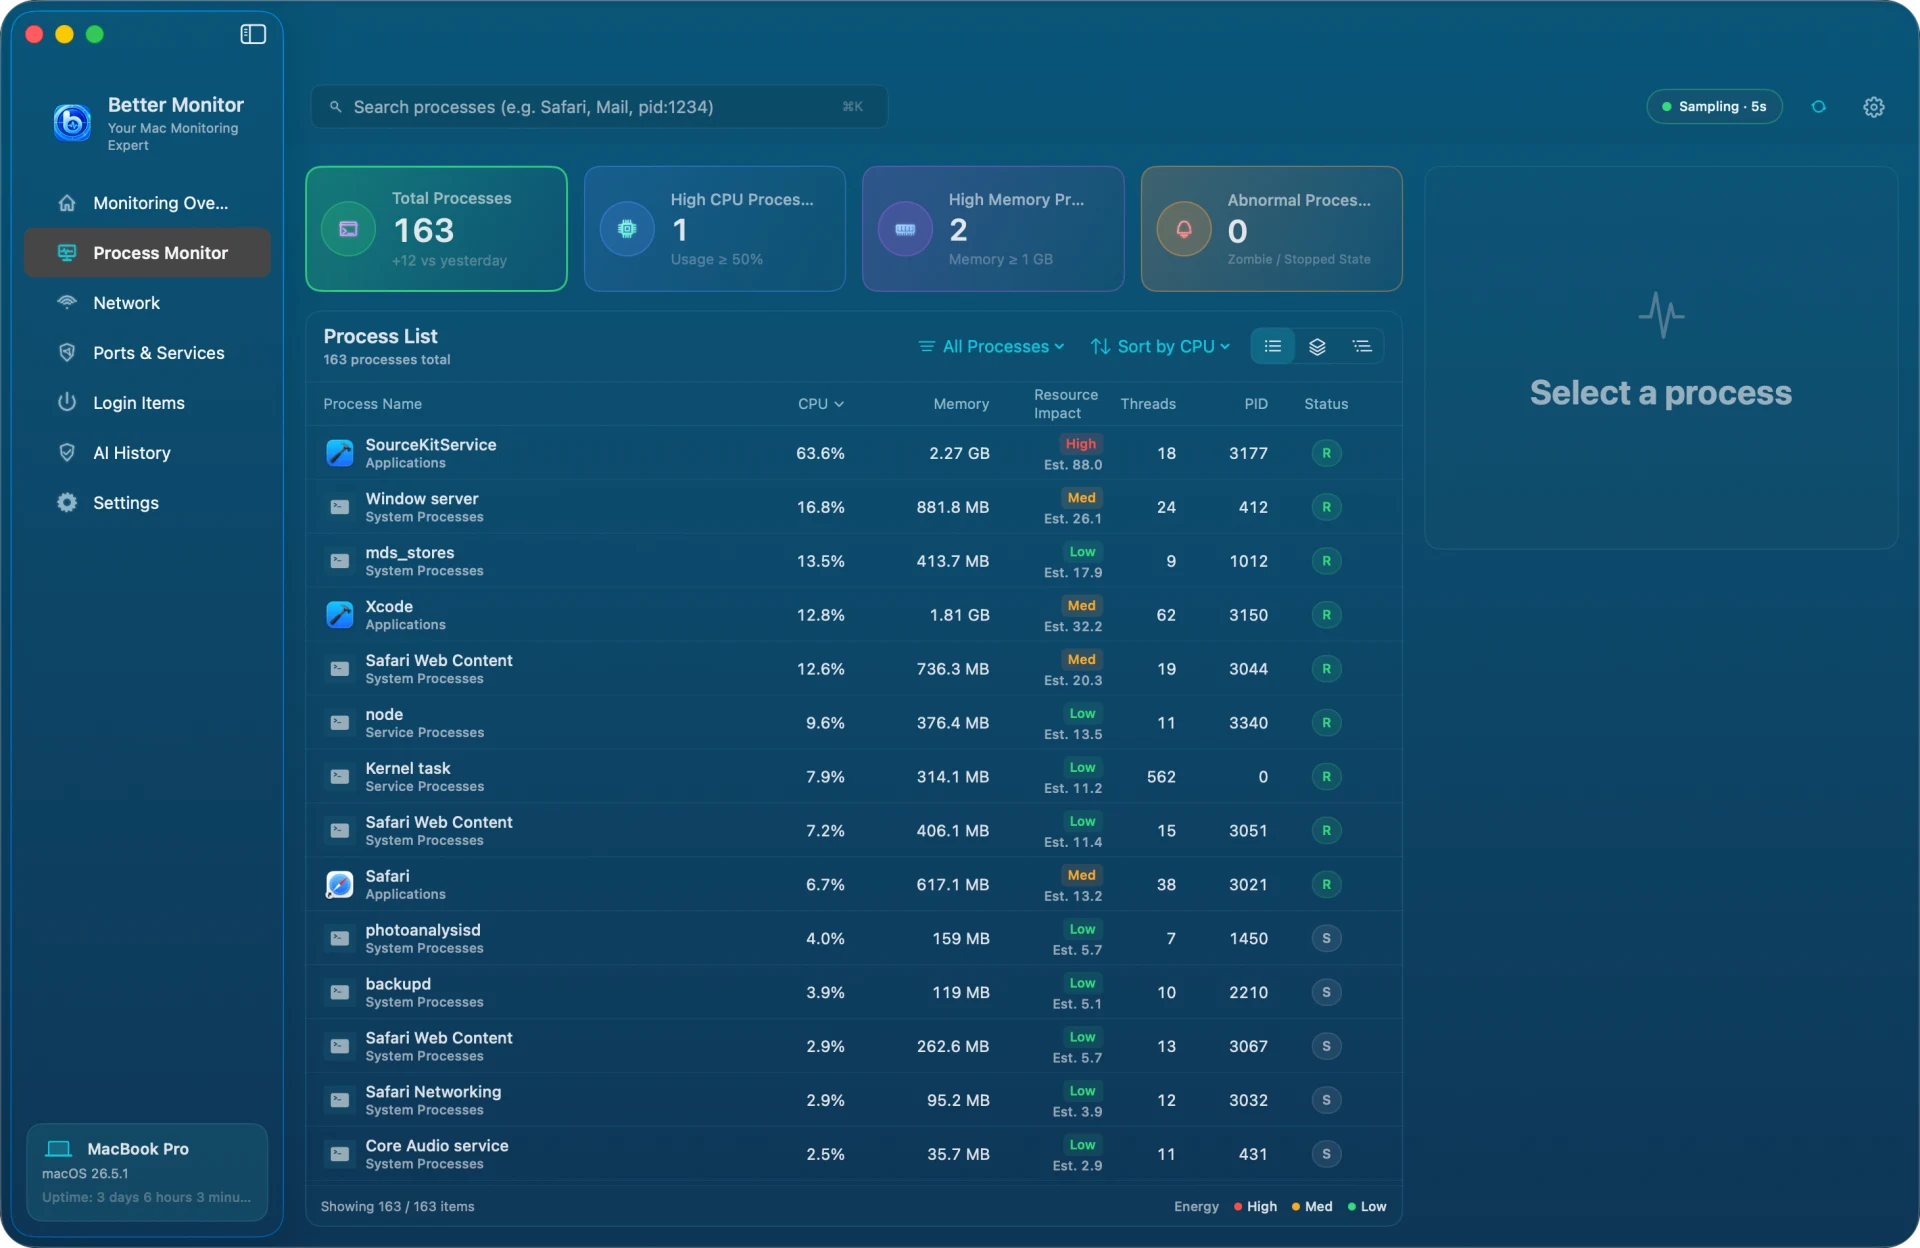Click the 2.27 GB memory value

[959, 453]
